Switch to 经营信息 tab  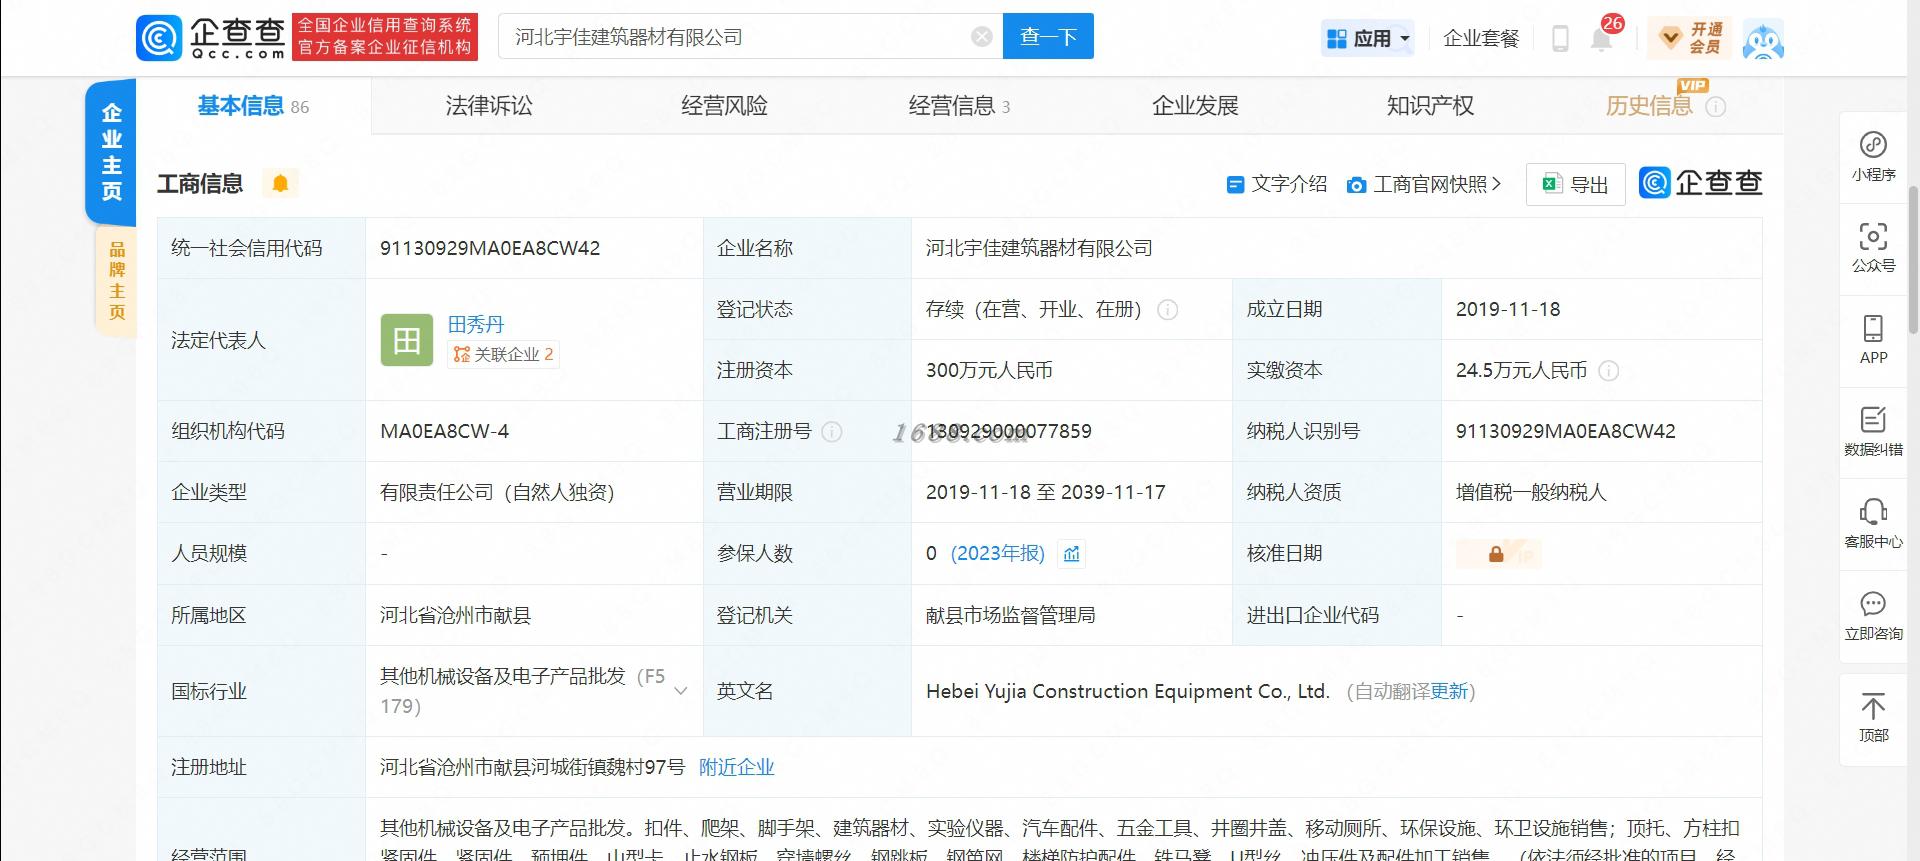[x=959, y=106]
